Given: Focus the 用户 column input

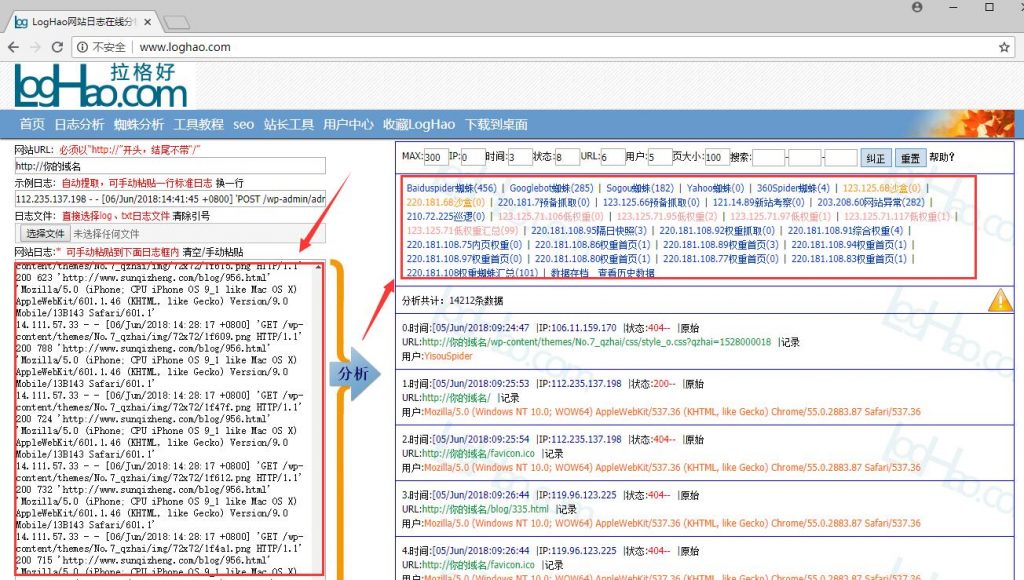Looking at the screenshot, I should pyautogui.click(x=660, y=157).
